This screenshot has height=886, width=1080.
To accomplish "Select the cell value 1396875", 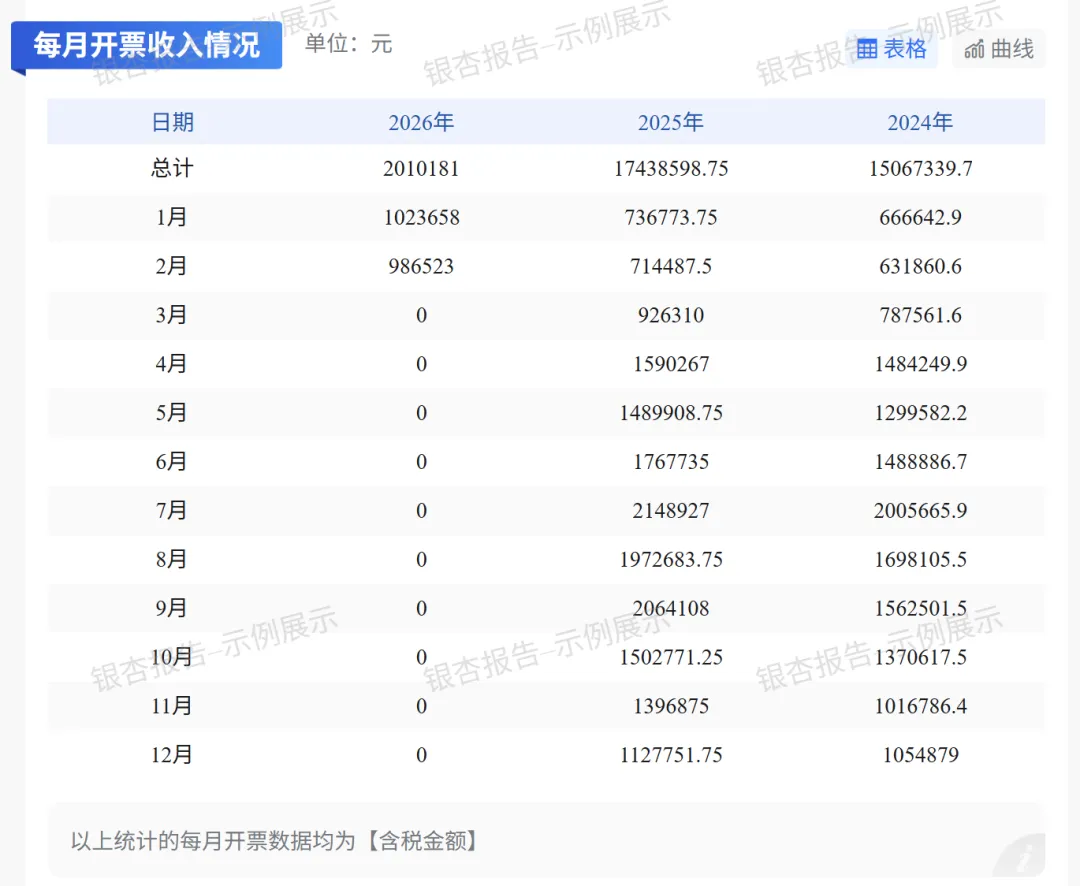I will (671, 707).
